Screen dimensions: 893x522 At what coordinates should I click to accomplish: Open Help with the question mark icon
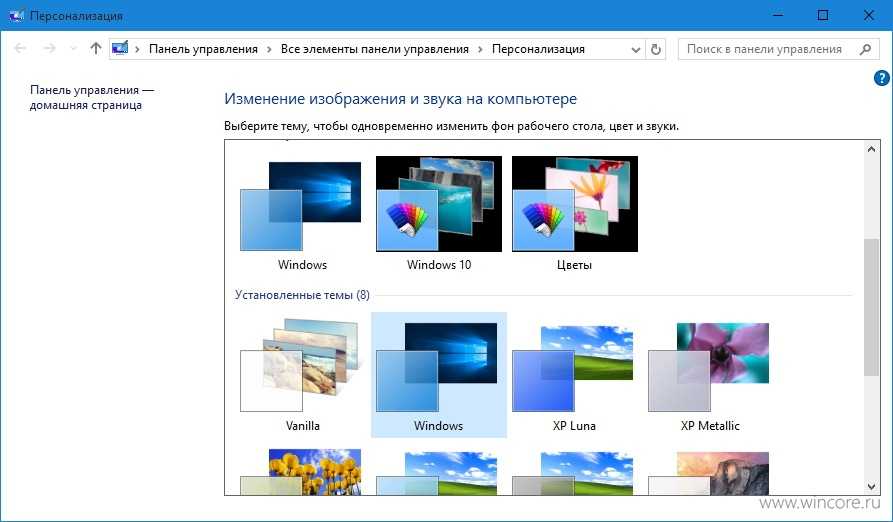point(881,78)
